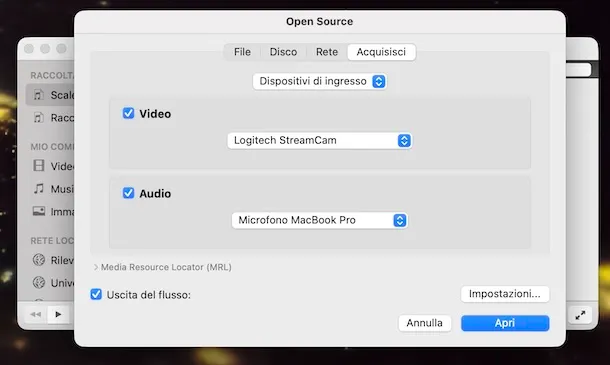Screen dimensions: 610x365
Task: Click the Apri button
Action: [505, 323]
